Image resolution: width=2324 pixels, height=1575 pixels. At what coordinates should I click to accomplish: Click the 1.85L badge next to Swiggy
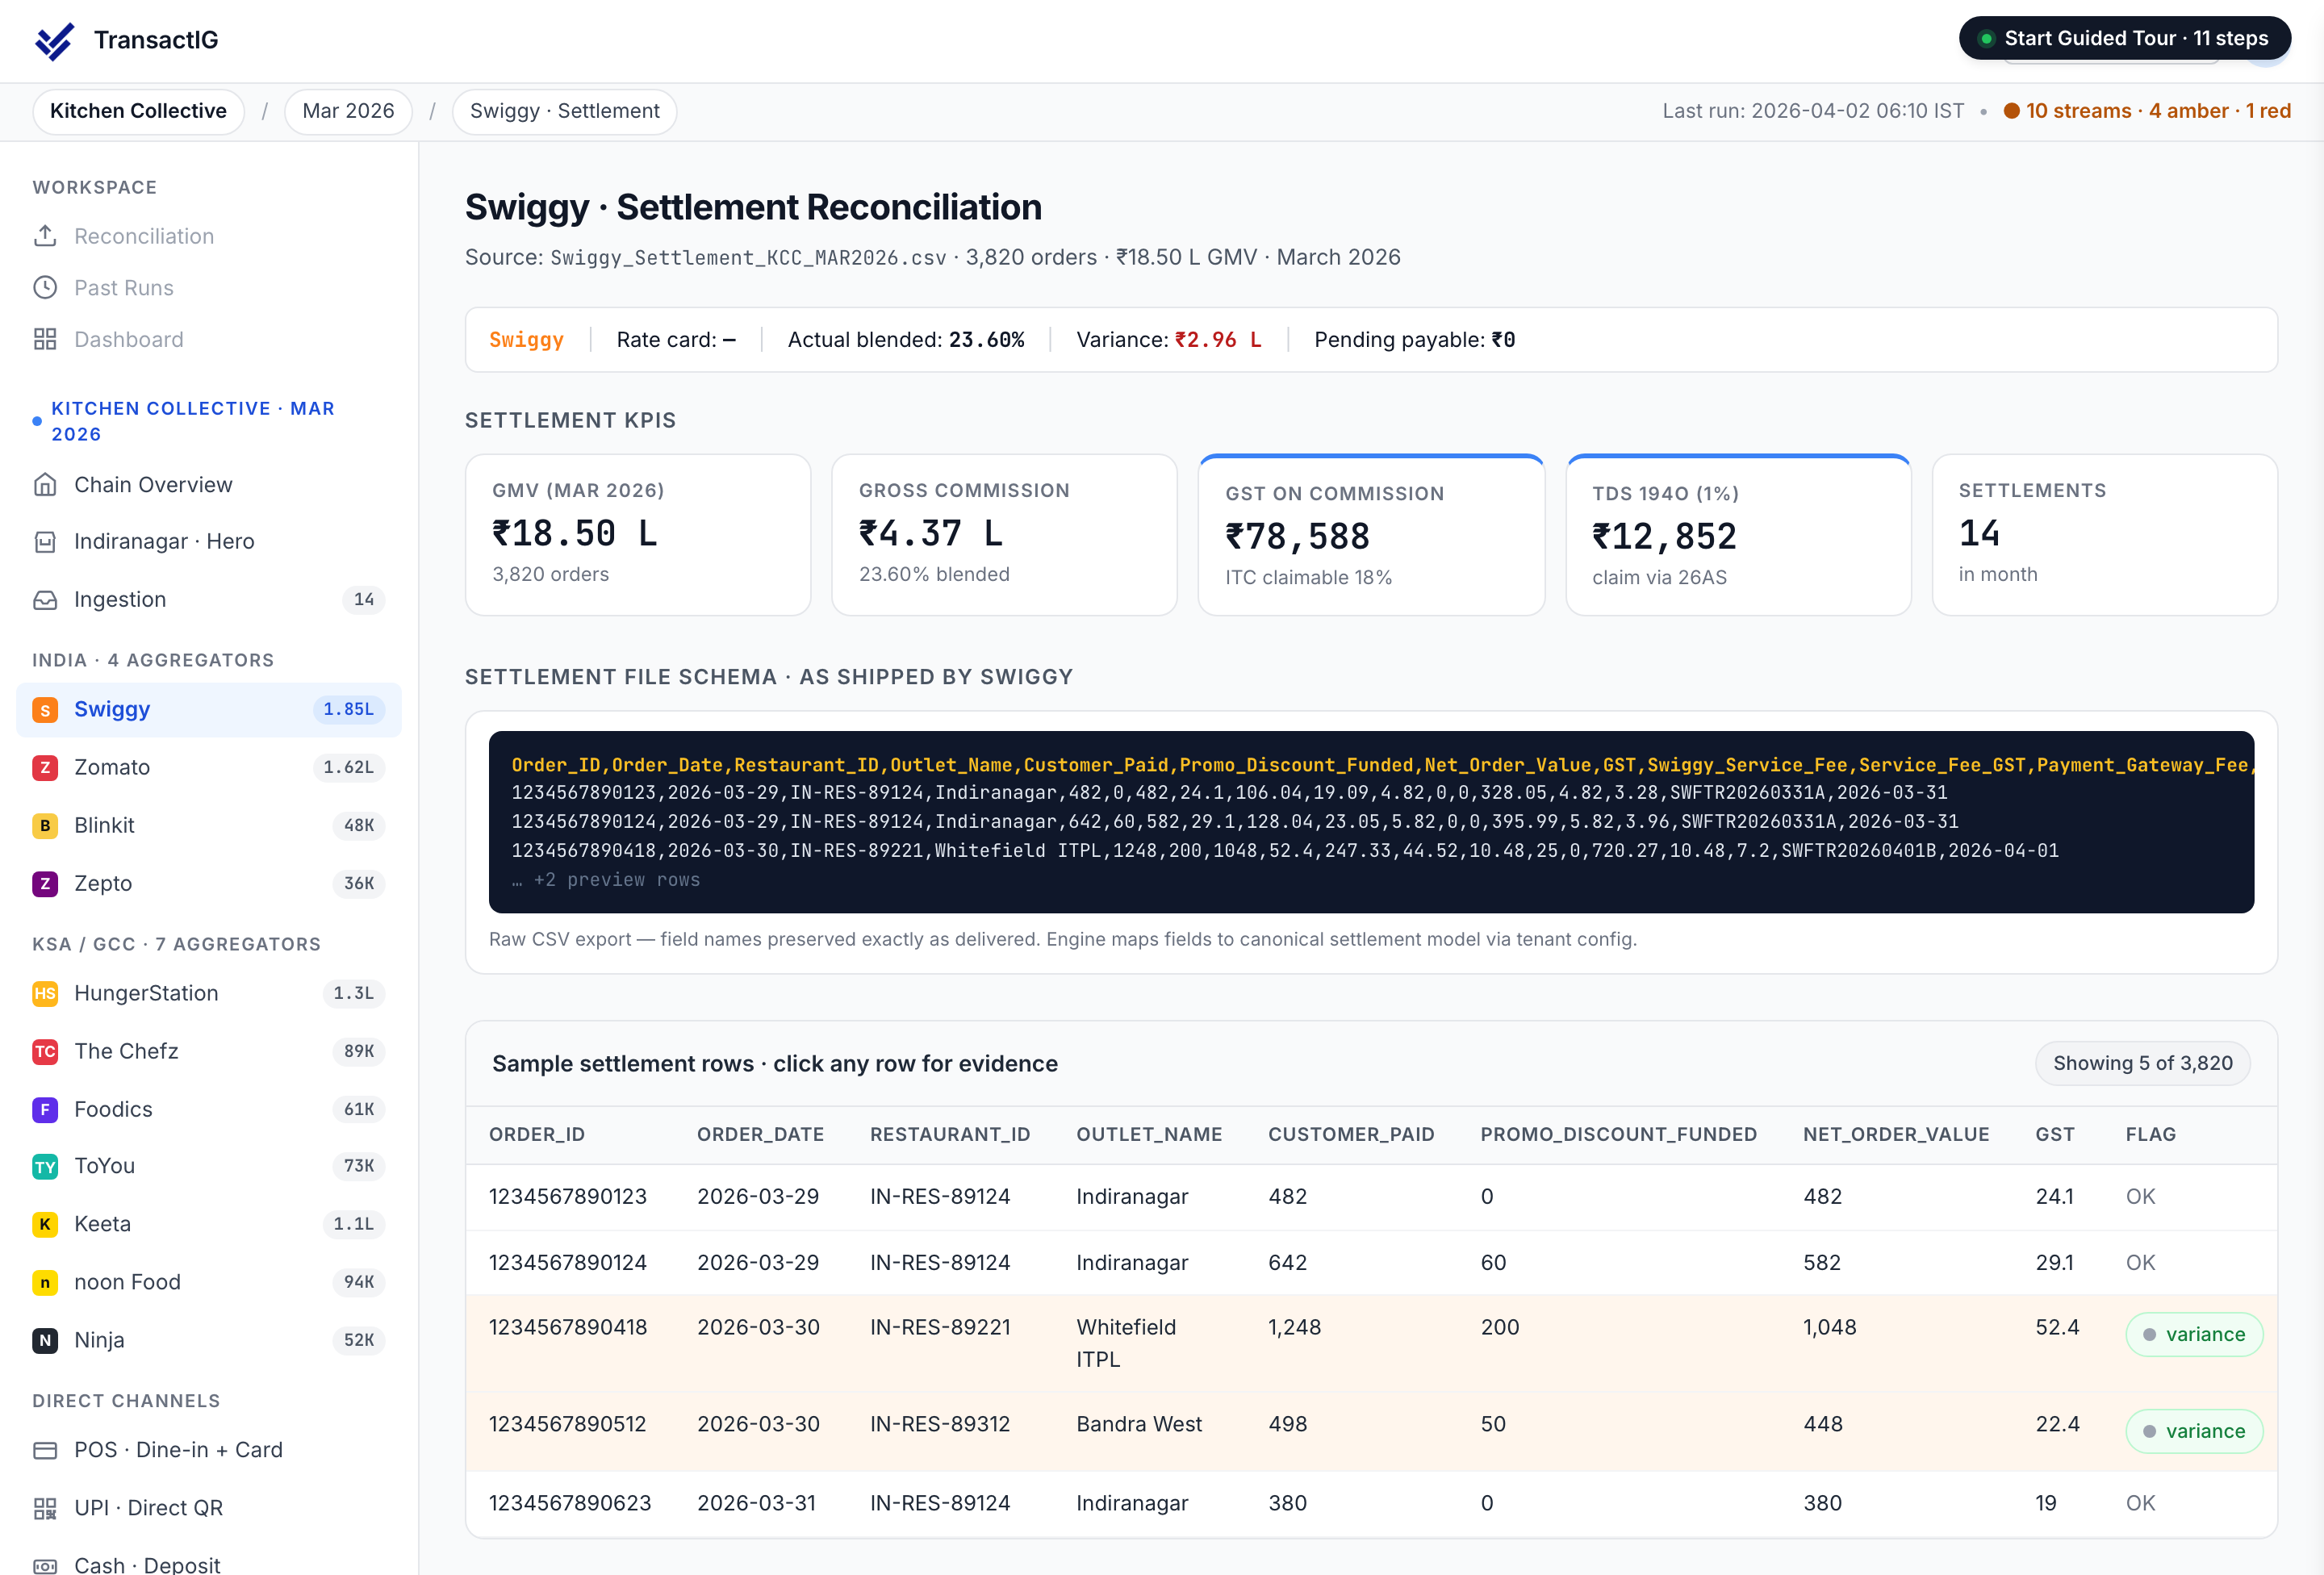point(348,710)
